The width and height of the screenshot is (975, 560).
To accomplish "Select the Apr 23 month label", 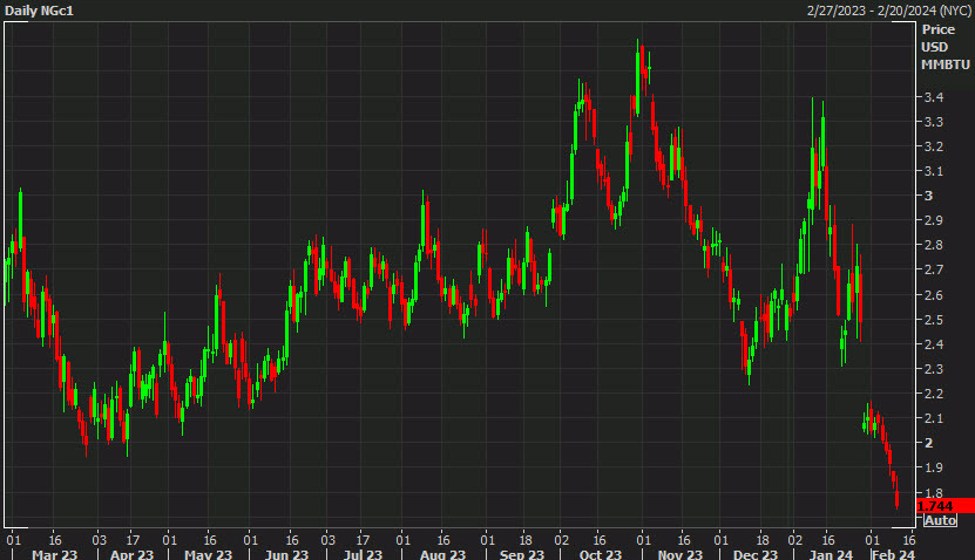I will pos(131,552).
